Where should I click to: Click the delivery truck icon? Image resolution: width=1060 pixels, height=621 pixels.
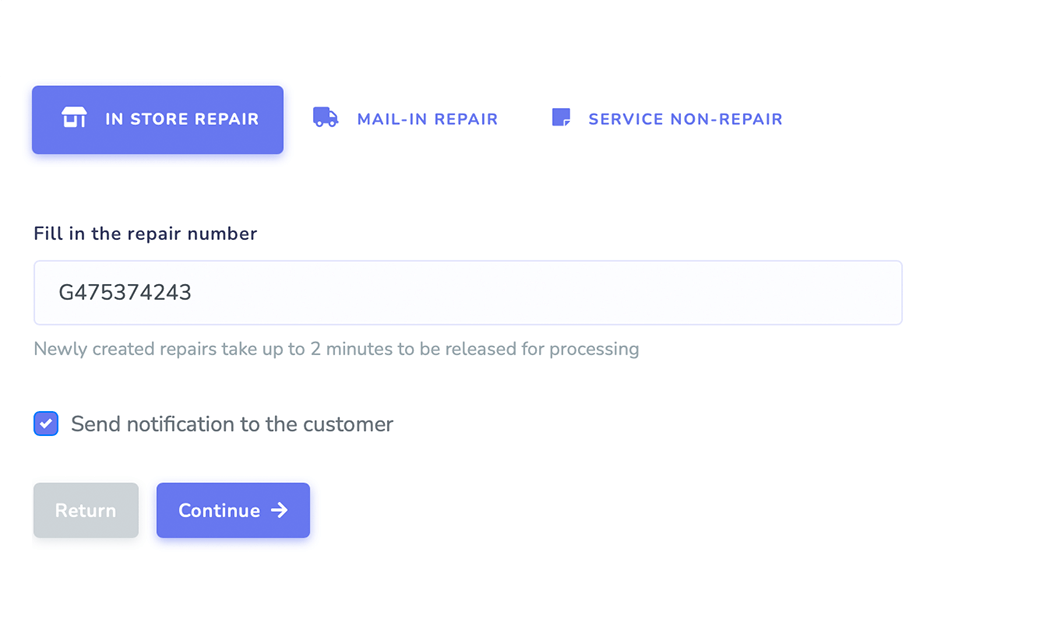(325, 118)
